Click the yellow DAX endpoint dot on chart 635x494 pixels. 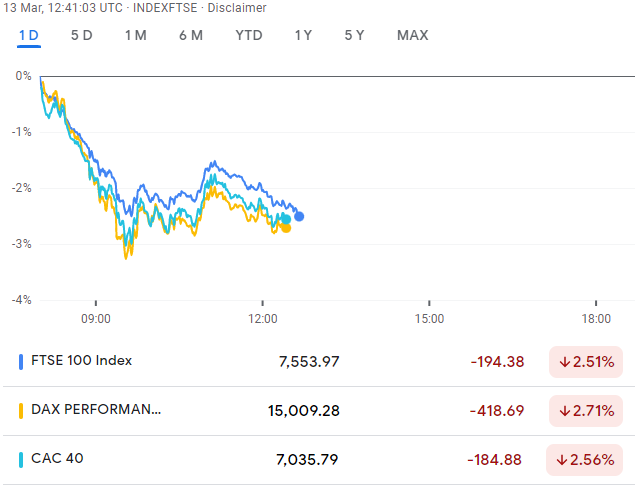286,228
